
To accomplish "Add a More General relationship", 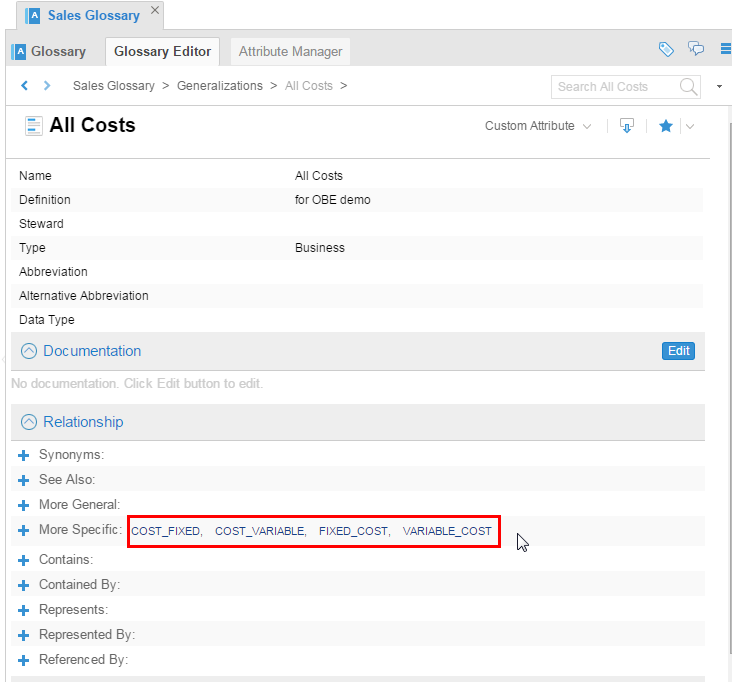I will point(23,506).
